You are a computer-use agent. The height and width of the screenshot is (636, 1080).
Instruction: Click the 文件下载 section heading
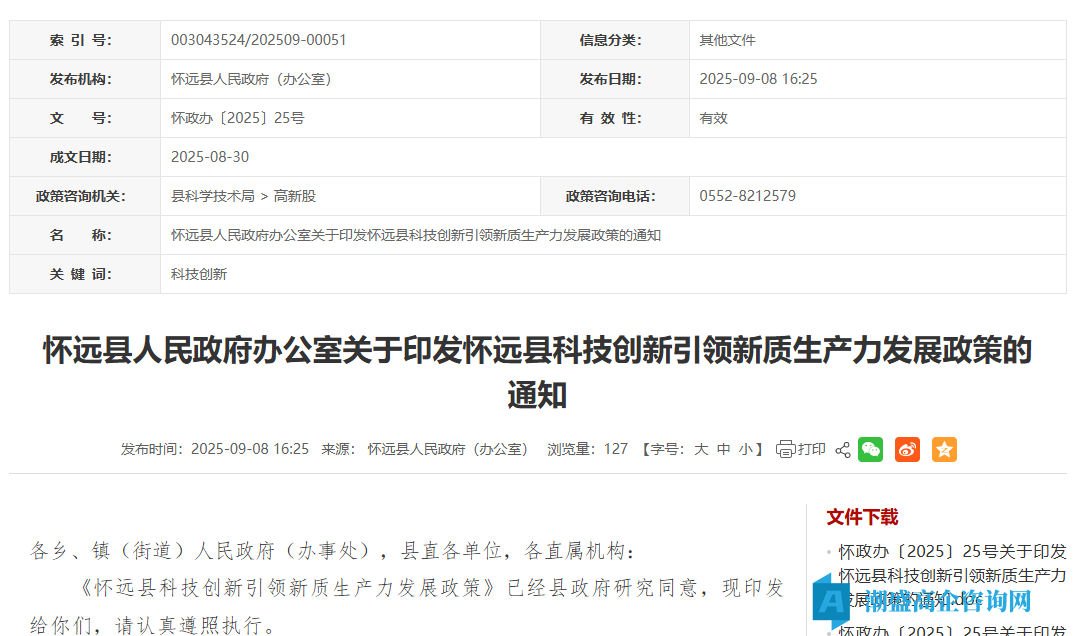point(861,517)
